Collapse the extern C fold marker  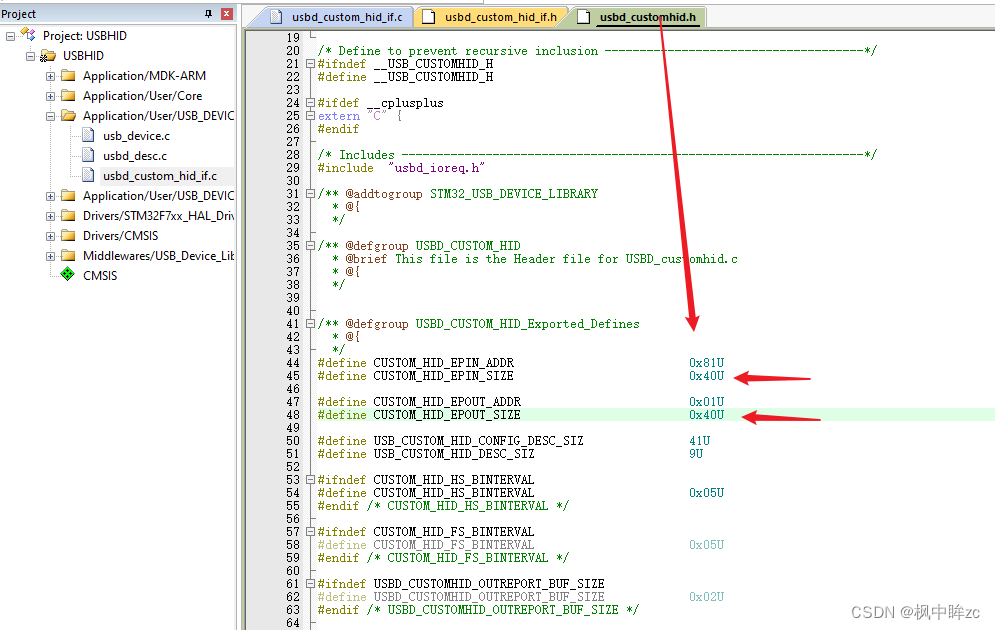pos(311,116)
